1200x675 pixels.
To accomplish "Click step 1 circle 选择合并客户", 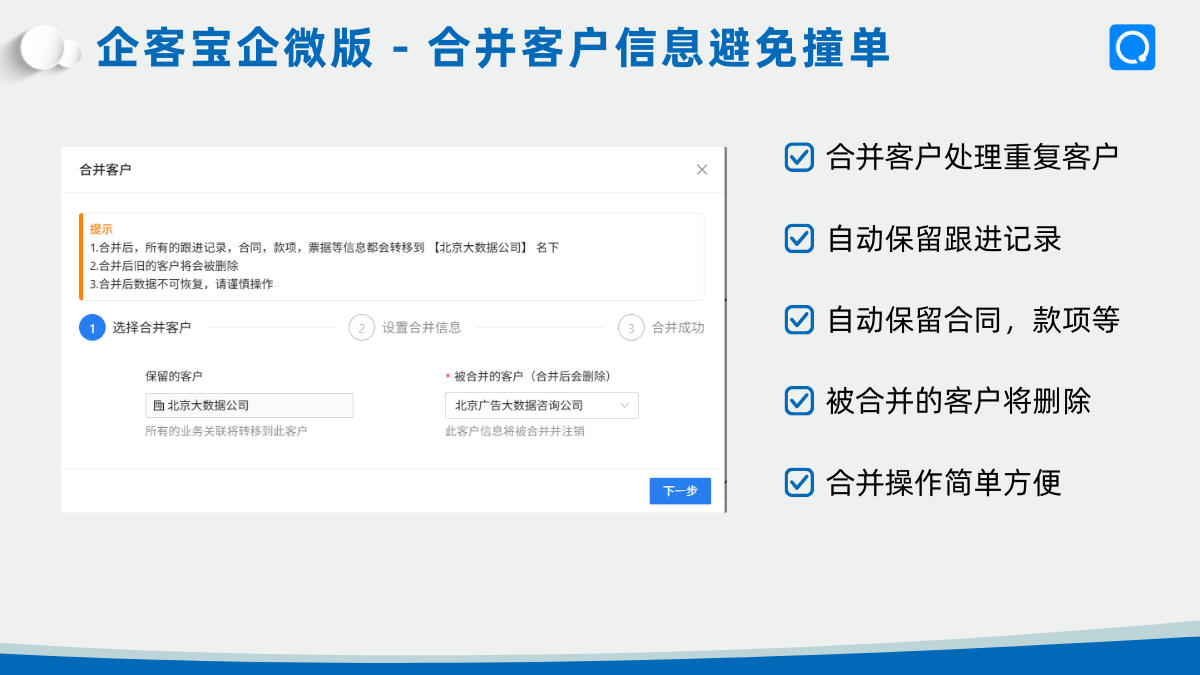I will (x=92, y=328).
